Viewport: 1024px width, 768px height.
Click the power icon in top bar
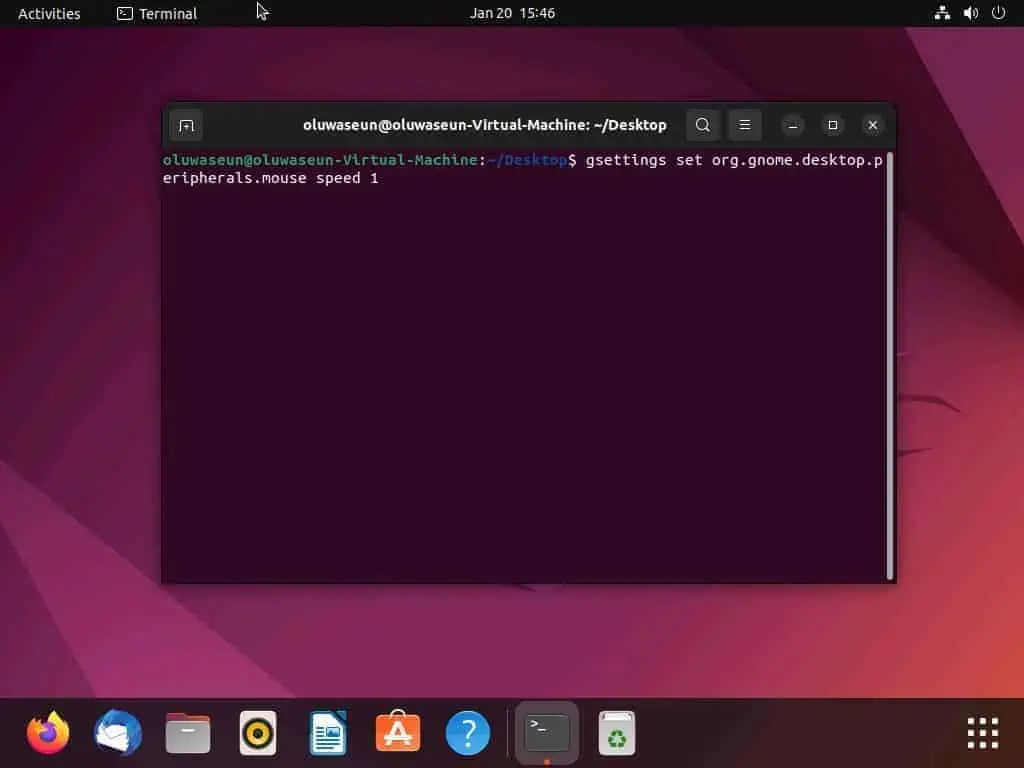(998, 13)
